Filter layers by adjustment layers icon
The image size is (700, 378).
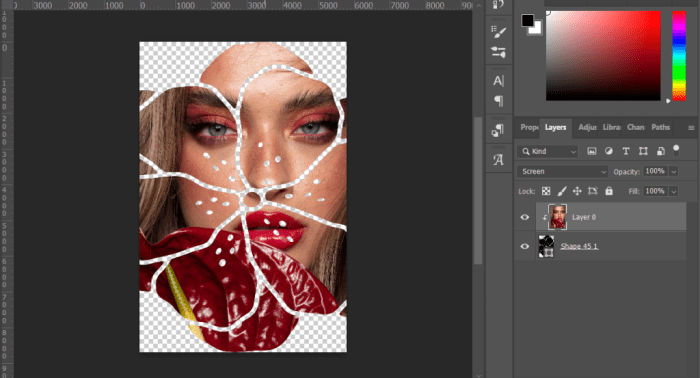tap(608, 151)
